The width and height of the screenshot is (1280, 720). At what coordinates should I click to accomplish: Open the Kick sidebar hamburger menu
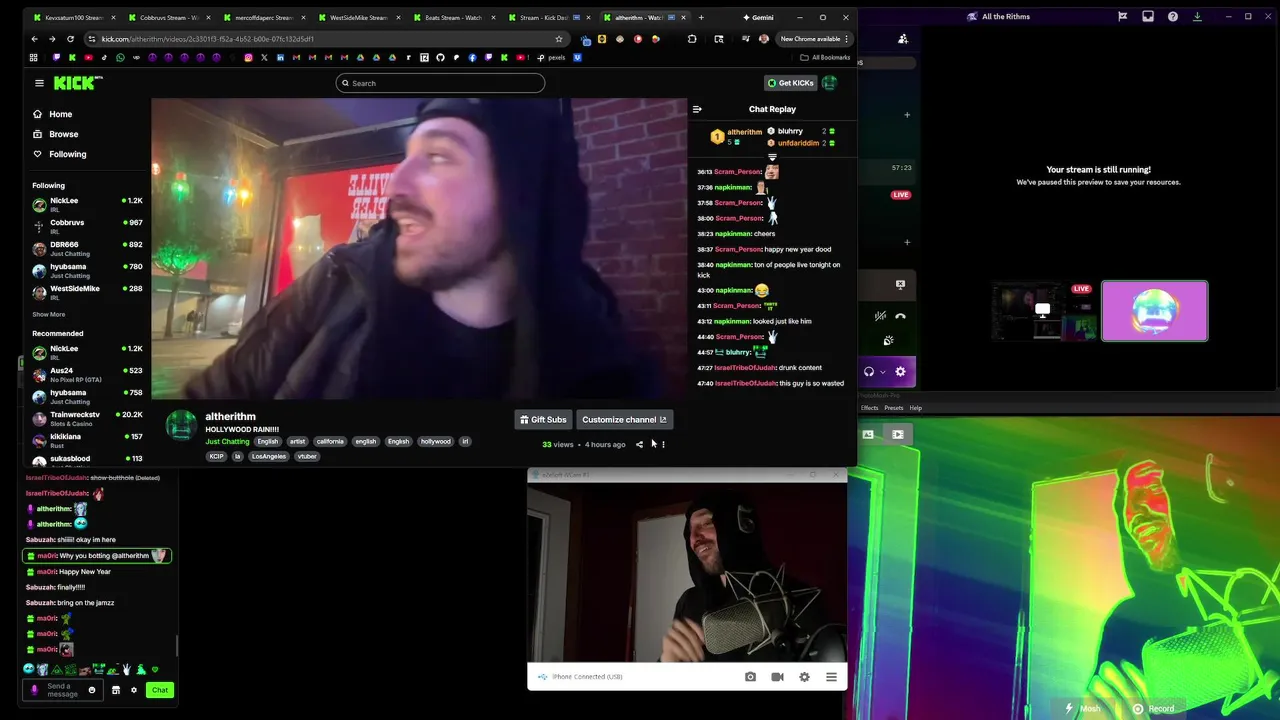point(39,83)
